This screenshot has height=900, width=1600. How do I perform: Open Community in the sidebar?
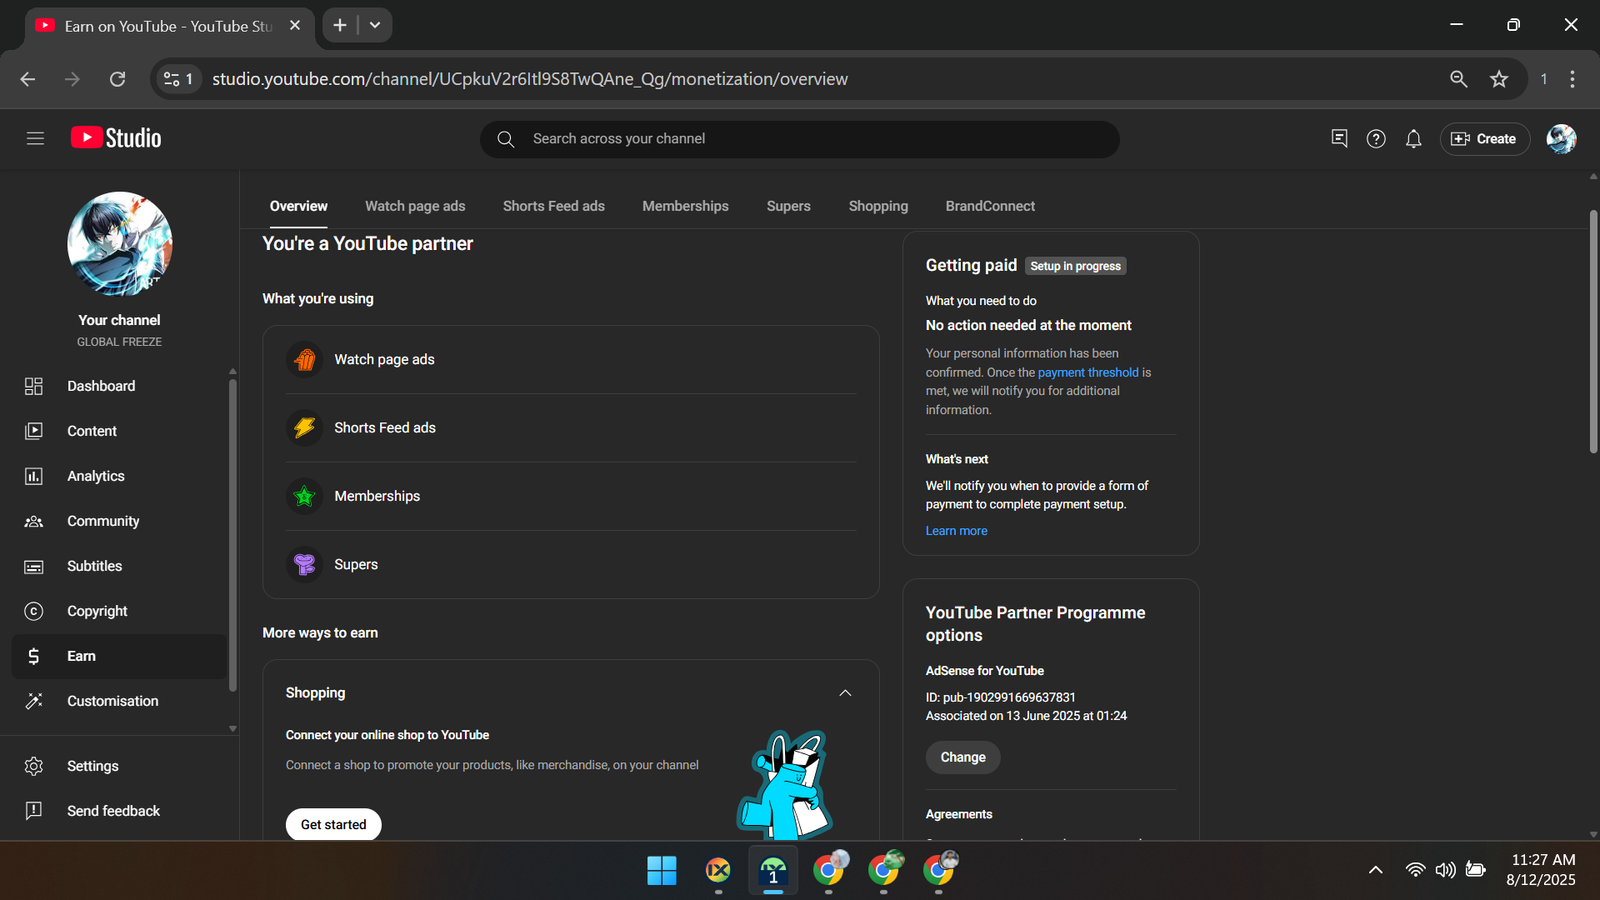pos(120,521)
